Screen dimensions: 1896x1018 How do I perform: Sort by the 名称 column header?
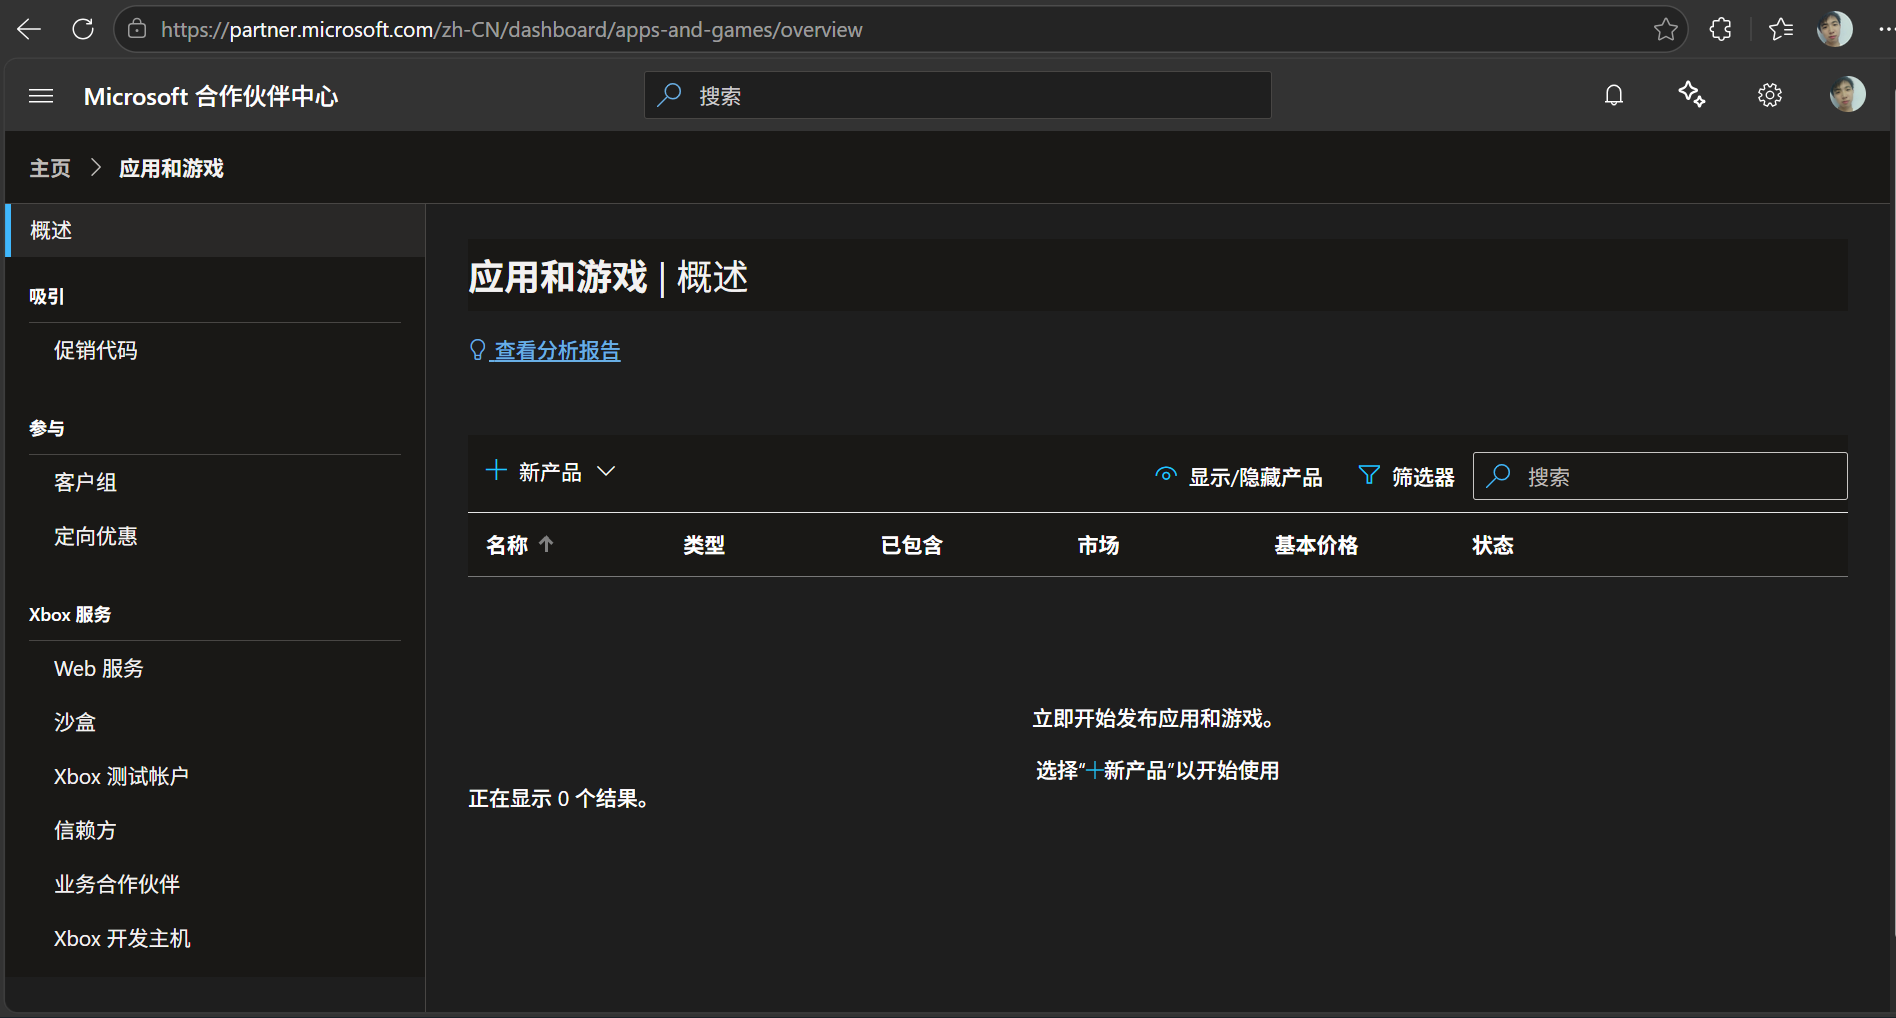pyautogui.click(x=507, y=545)
